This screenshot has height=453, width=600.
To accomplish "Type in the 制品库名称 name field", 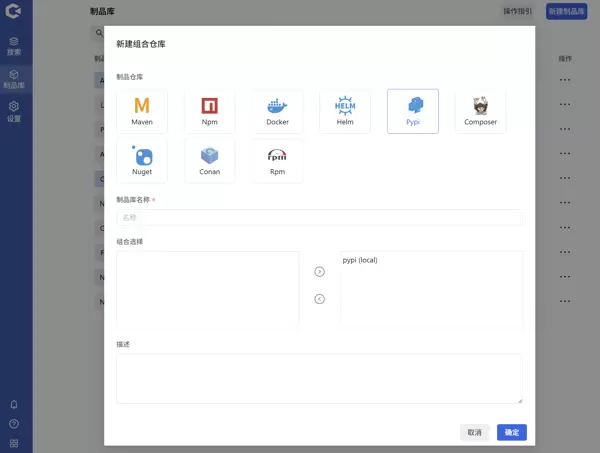I will point(330,217).
